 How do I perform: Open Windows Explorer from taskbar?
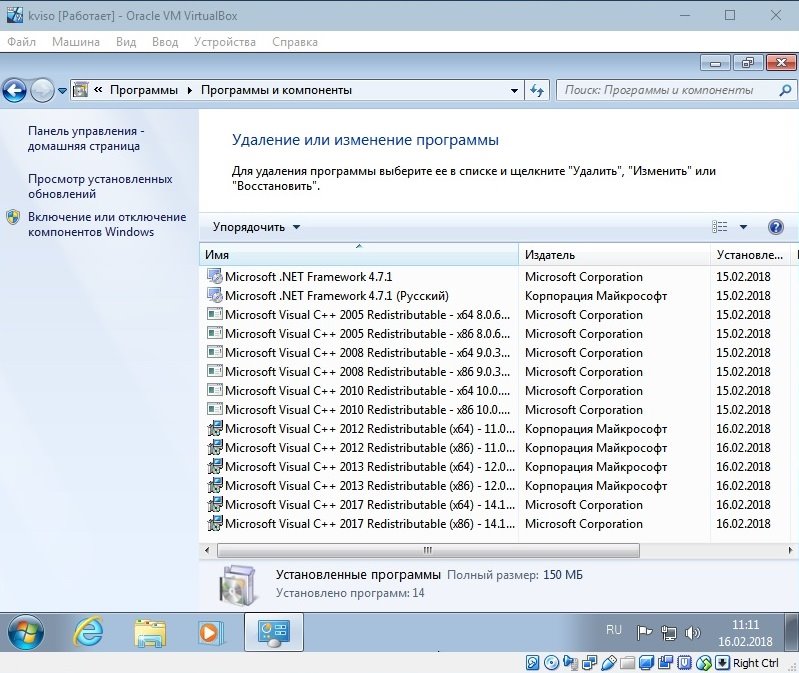pos(150,633)
